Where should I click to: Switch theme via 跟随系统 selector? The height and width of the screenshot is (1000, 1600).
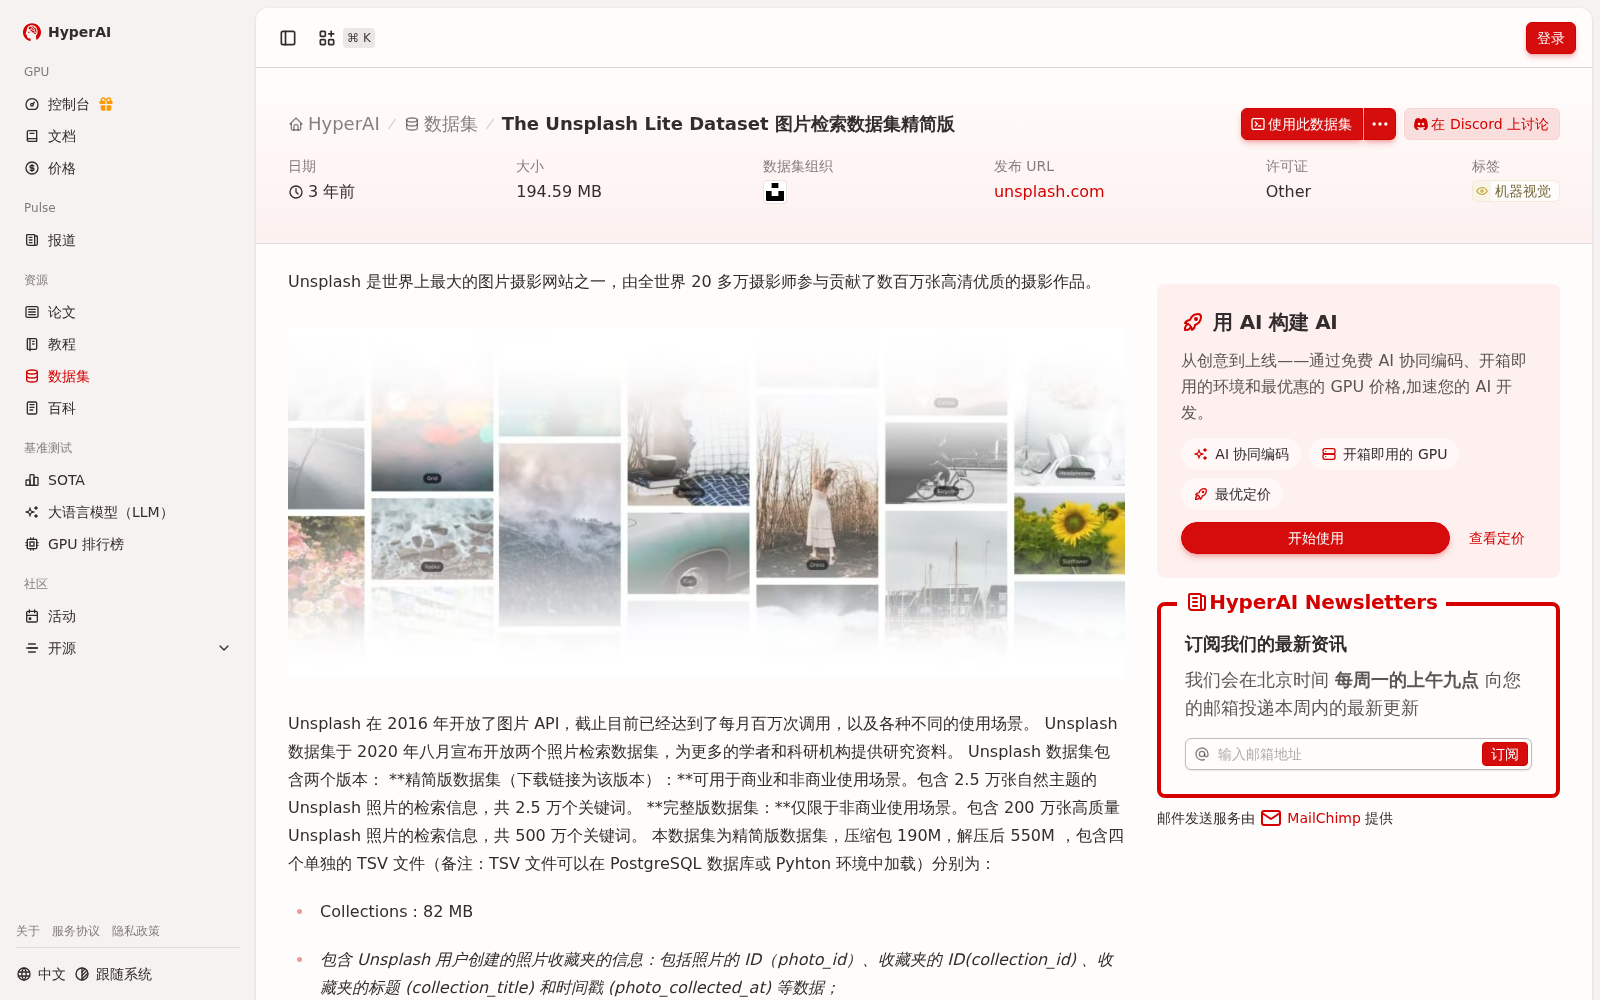113,974
